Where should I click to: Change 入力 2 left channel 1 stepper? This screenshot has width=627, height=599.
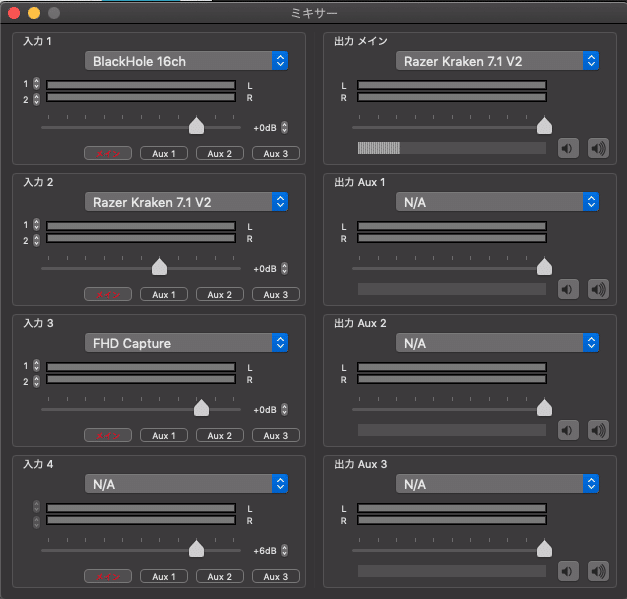(x=36, y=225)
